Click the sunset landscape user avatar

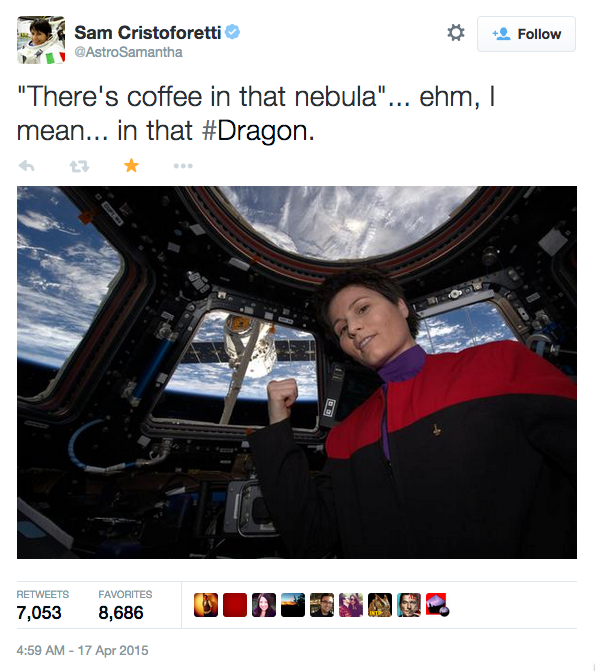(x=293, y=605)
